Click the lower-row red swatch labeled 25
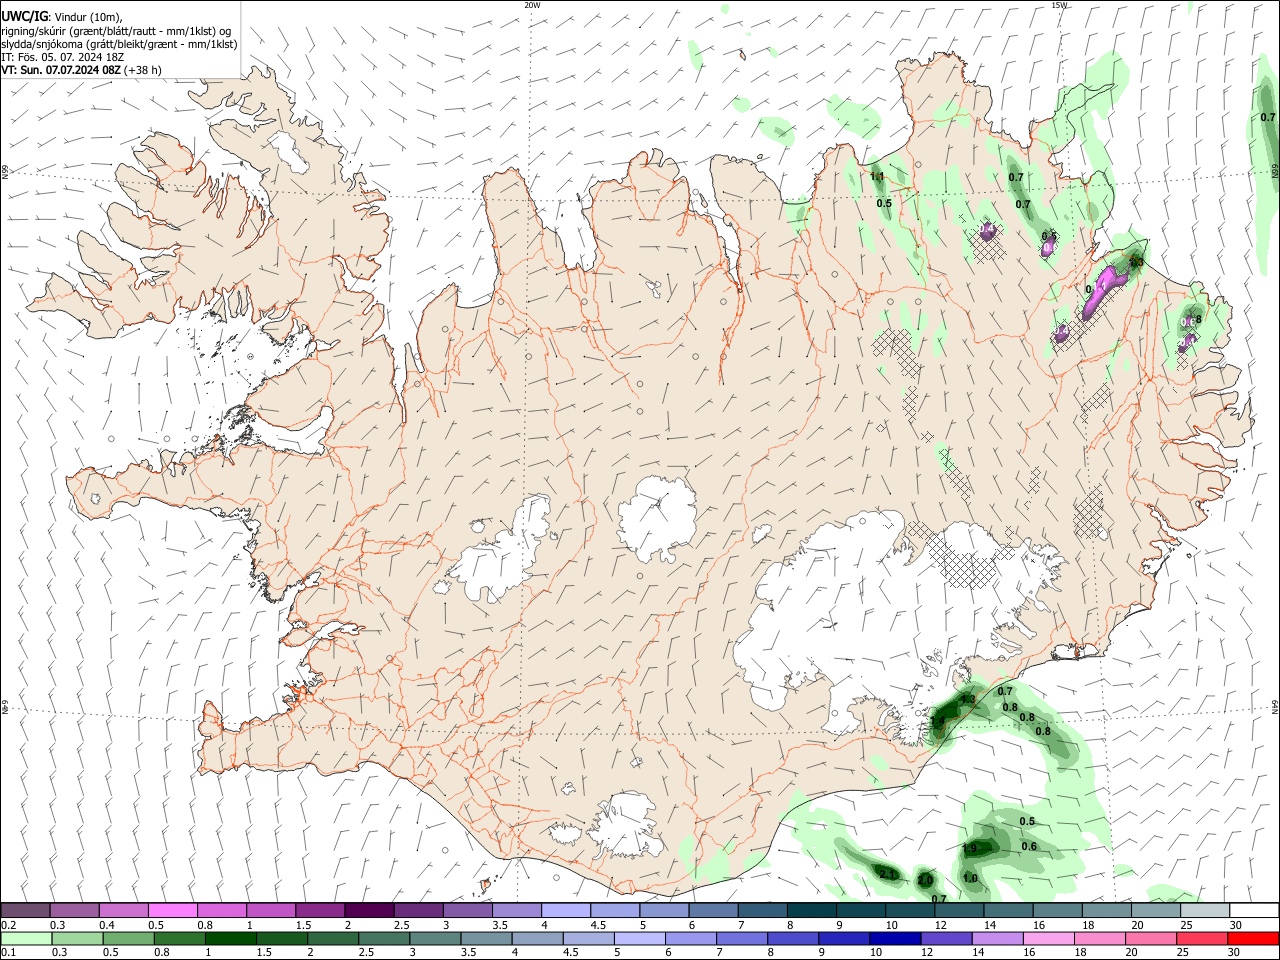This screenshot has width=1280, height=960. 1200,939
